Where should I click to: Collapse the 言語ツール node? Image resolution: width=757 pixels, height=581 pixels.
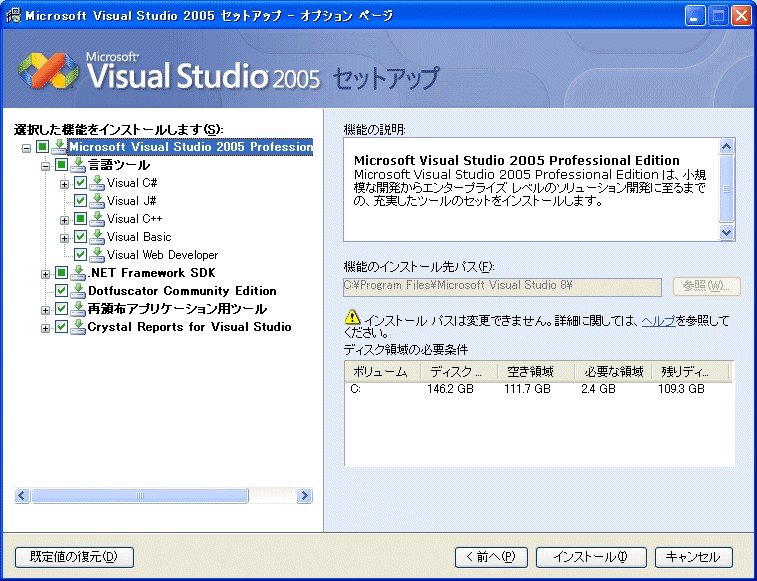[x=45, y=167]
